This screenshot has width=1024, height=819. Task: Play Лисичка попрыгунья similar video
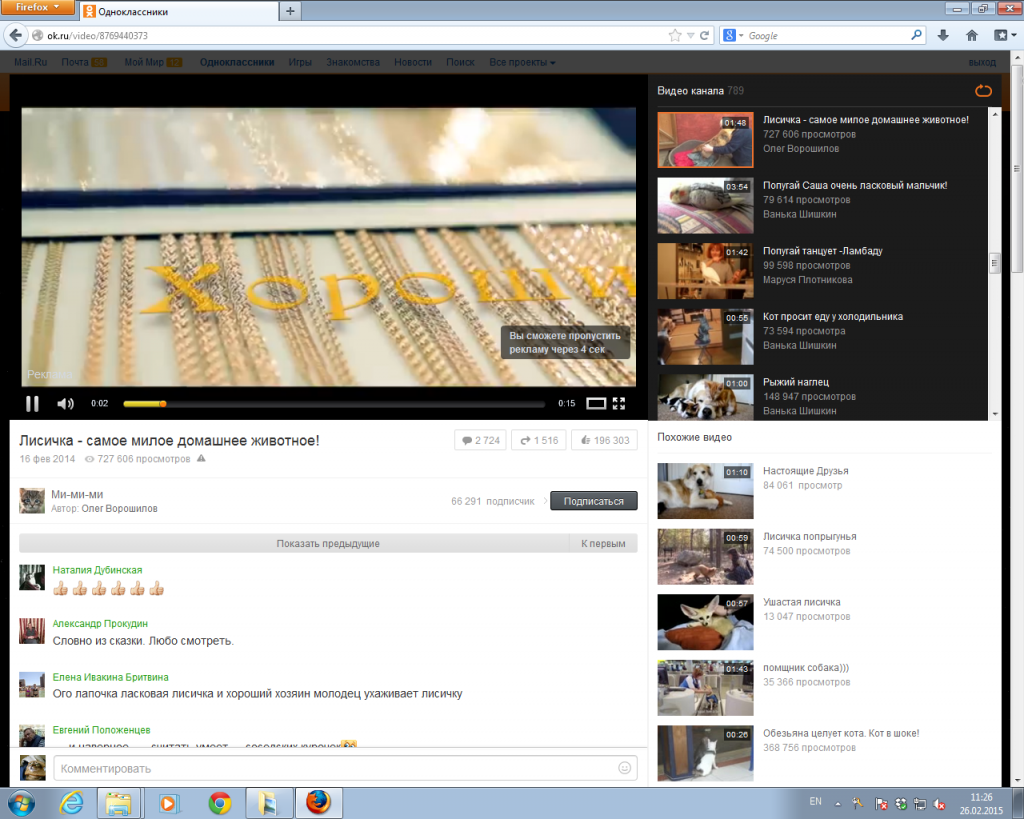pyautogui.click(x=705, y=556)
